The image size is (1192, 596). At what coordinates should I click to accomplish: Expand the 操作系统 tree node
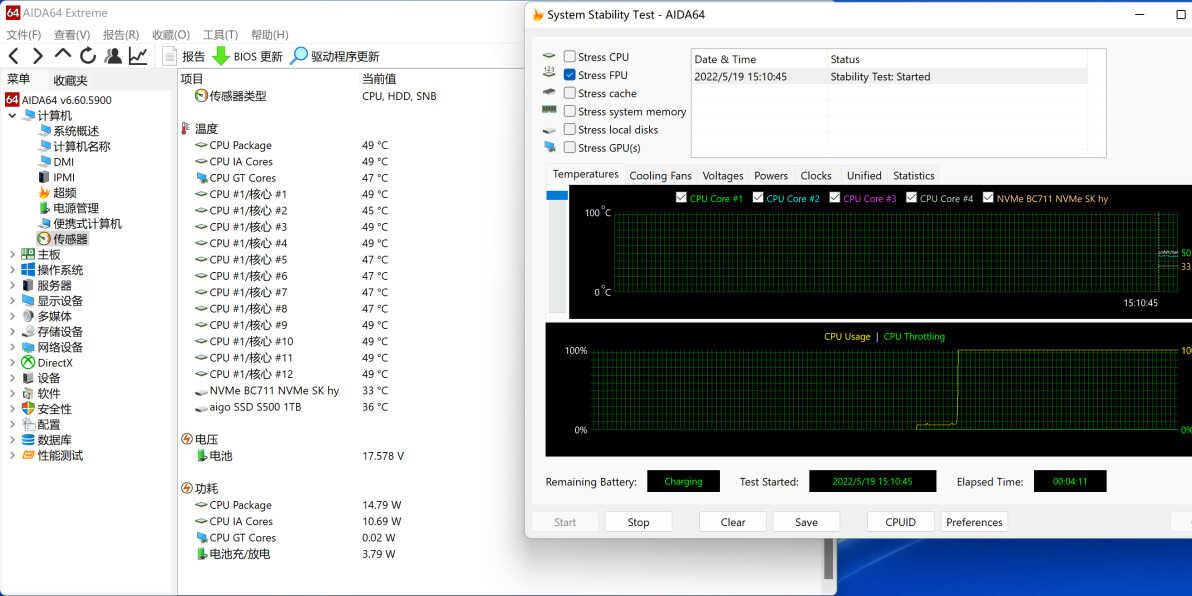[12, 270]
